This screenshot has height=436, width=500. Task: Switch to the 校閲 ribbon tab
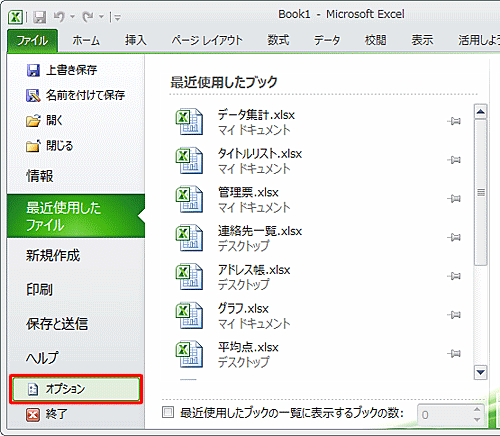coord(375,40)
